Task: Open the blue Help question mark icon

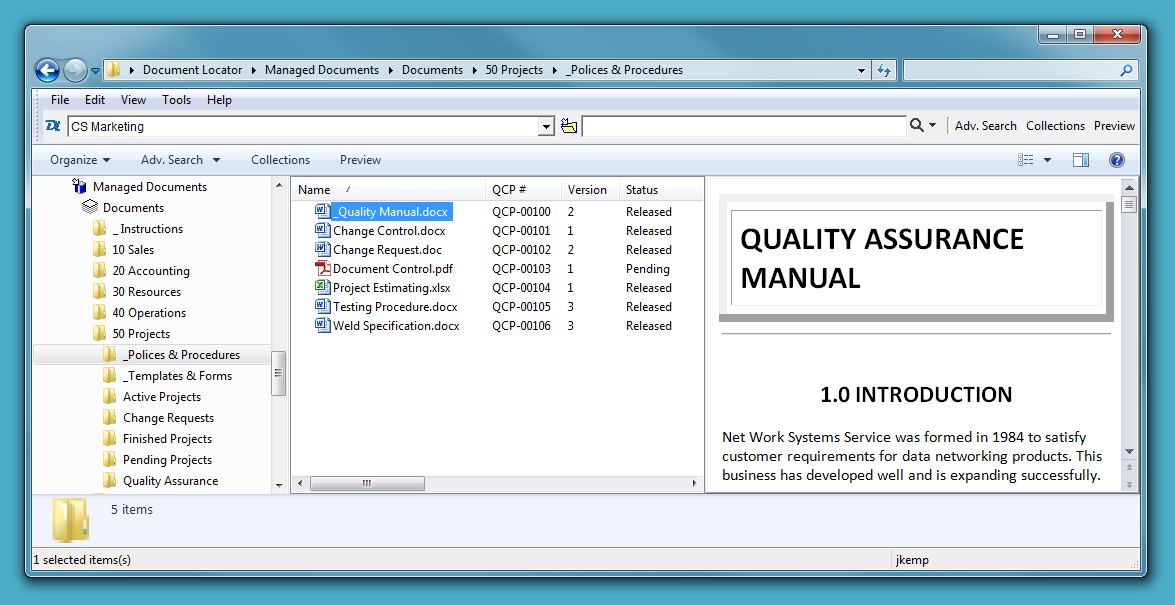Action: coord(1117,160)
